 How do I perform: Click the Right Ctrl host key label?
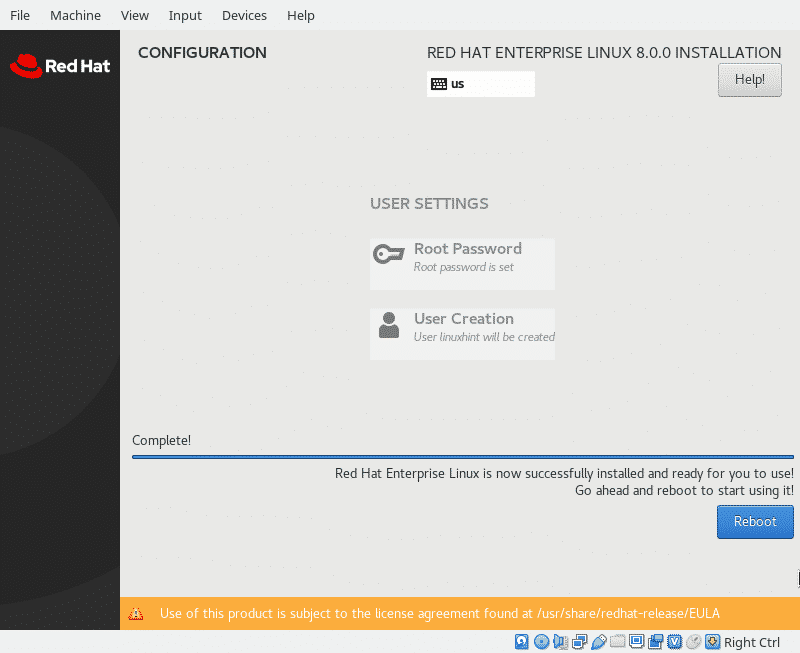[x=752, y=642]
